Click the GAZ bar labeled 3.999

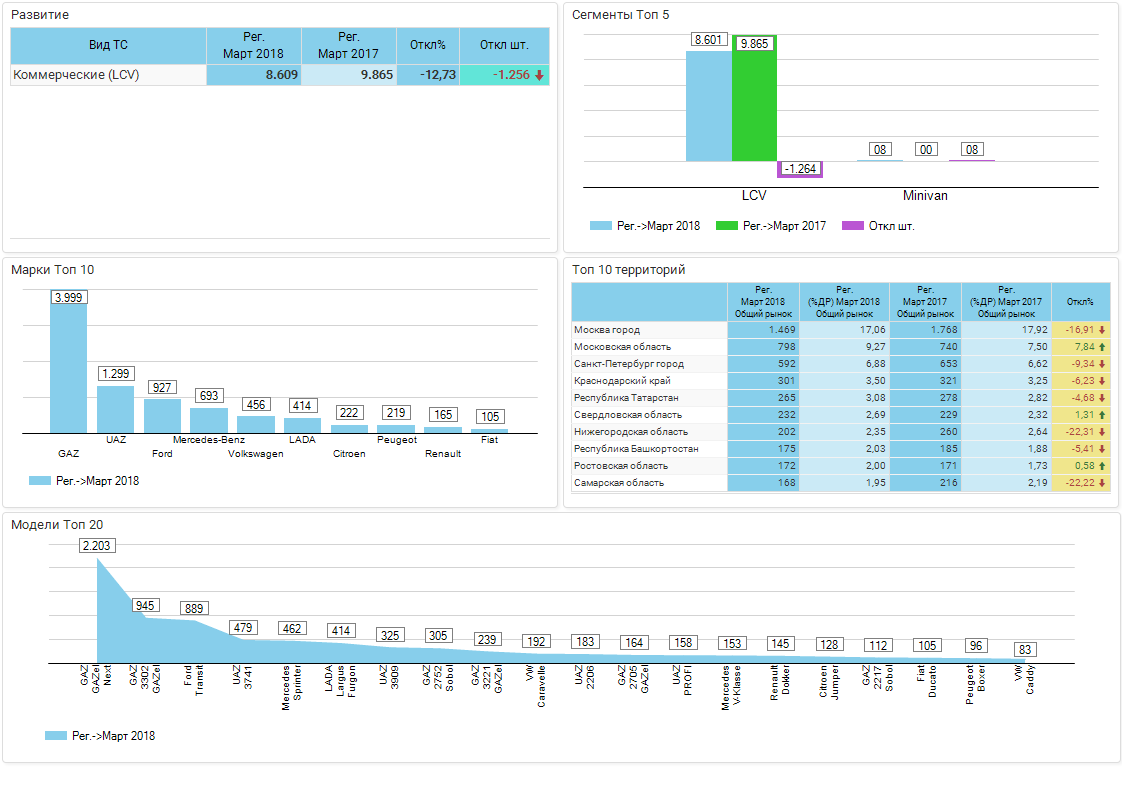pyautogui.click(x=68, y=367)
